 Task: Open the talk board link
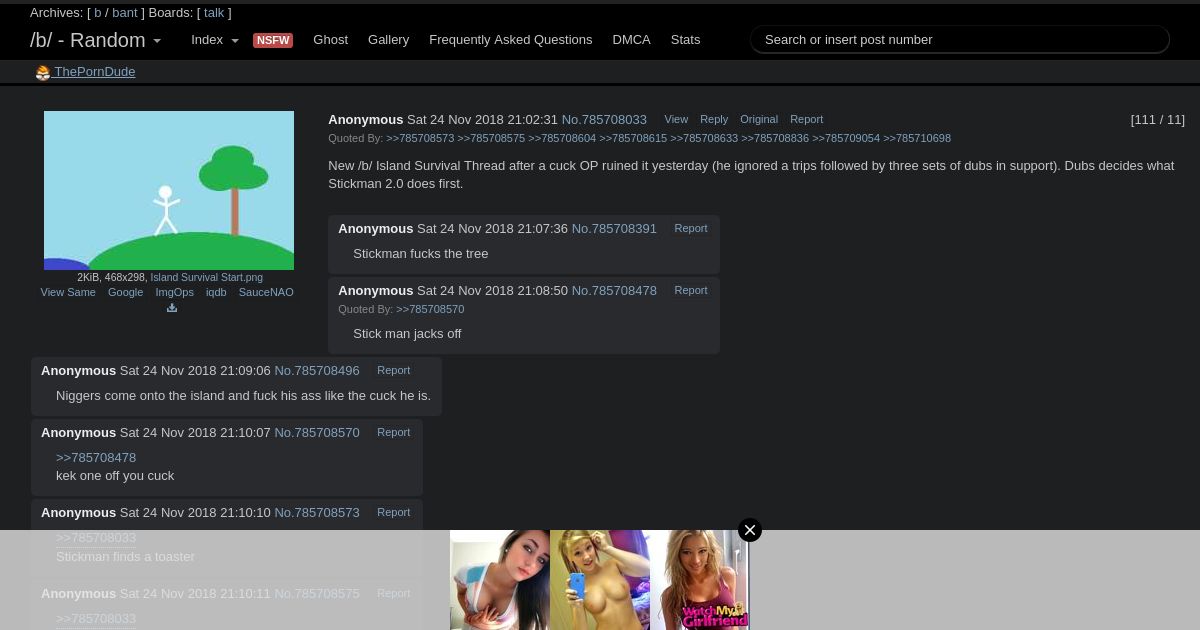coord(214,13)
